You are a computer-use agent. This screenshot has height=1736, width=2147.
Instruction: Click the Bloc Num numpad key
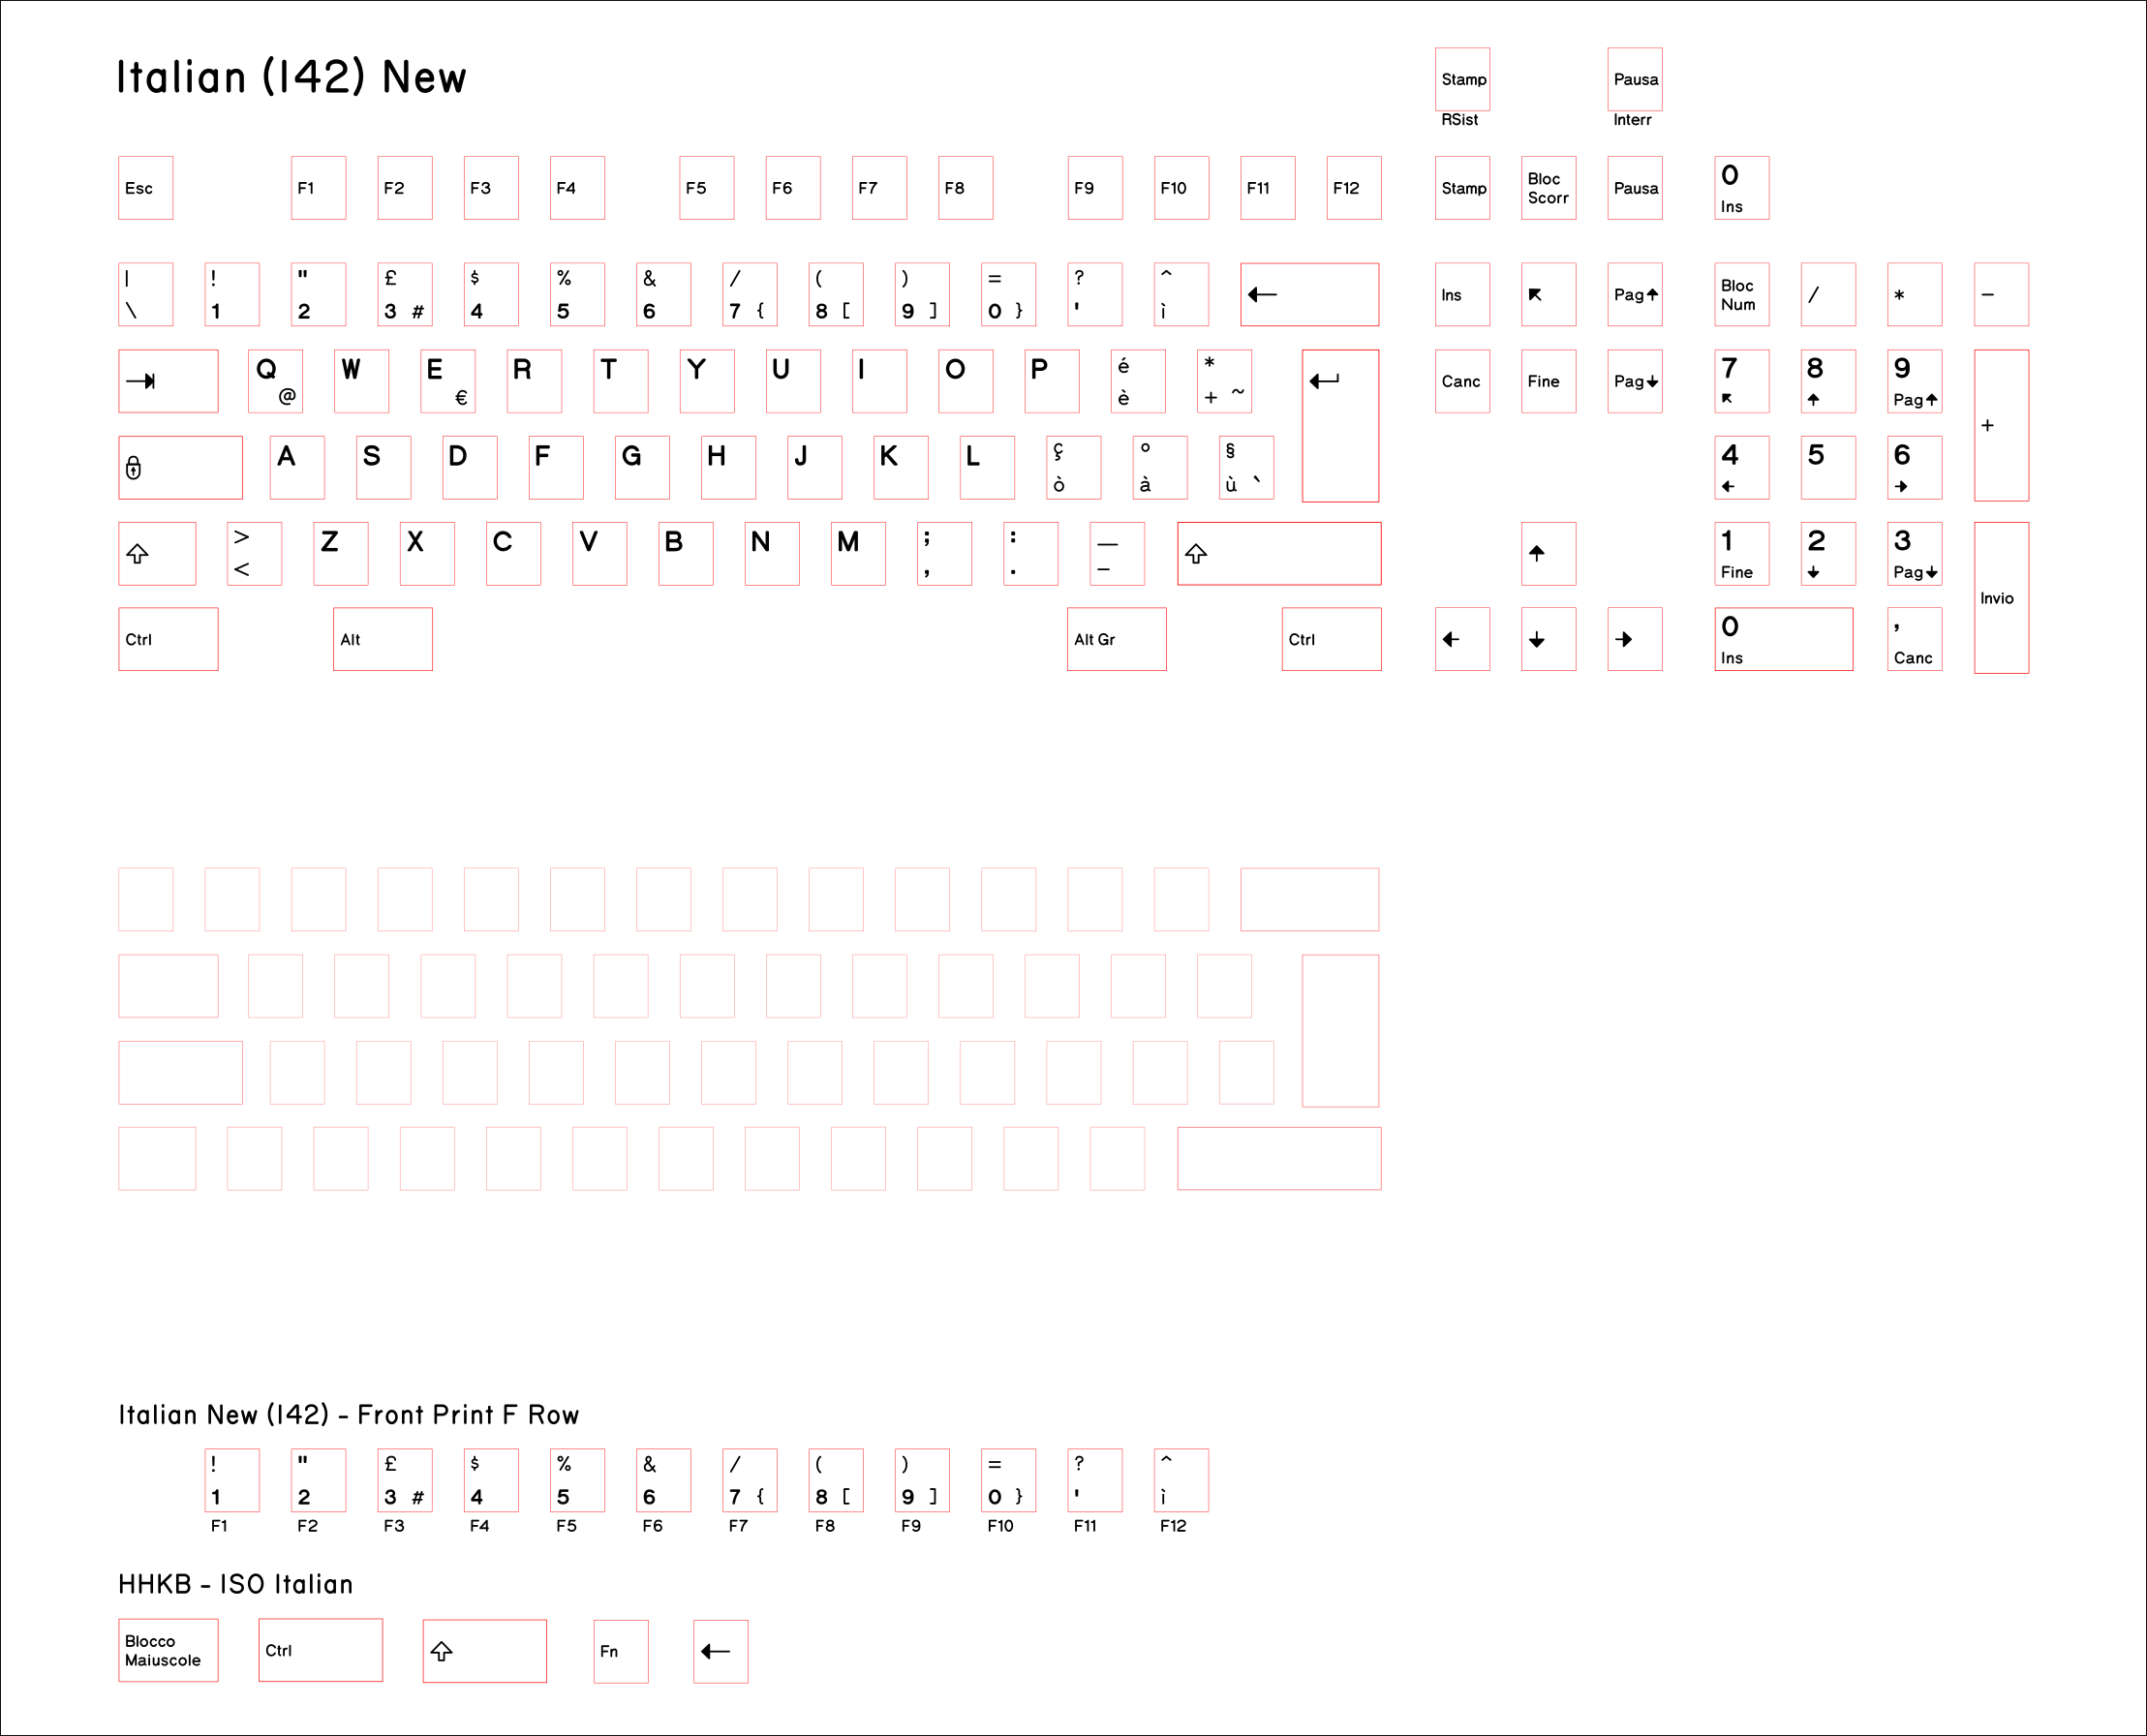click(1741, 294)
